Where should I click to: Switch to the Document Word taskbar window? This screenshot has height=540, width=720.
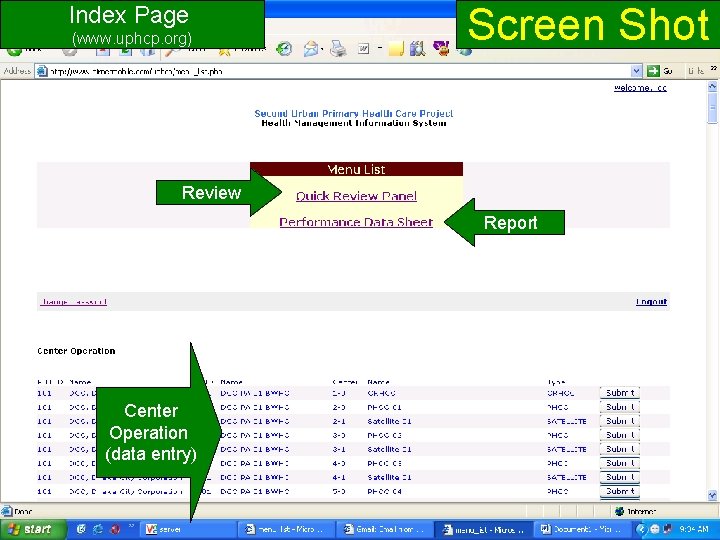pos(581,529)
